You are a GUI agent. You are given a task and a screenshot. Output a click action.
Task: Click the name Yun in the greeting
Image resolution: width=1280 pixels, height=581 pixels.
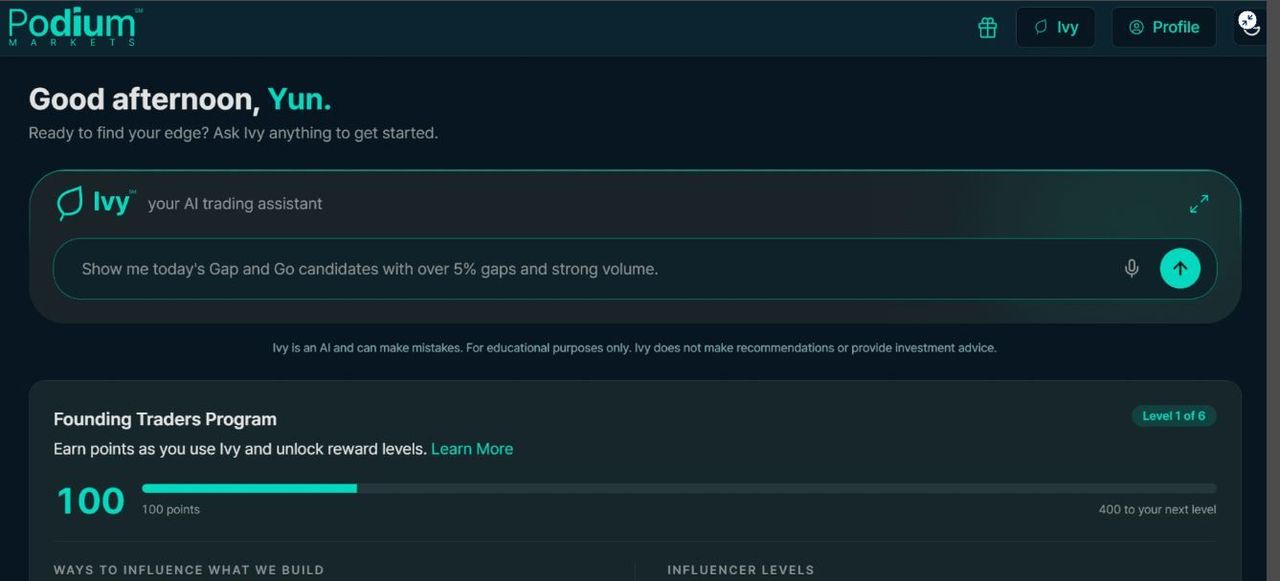point(299,99)
